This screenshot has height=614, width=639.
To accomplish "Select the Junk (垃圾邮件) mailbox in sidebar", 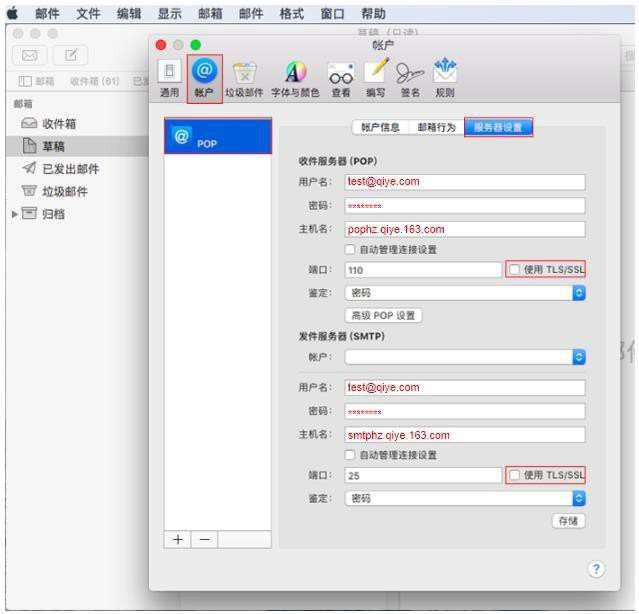I will click(x=77, y=191).
